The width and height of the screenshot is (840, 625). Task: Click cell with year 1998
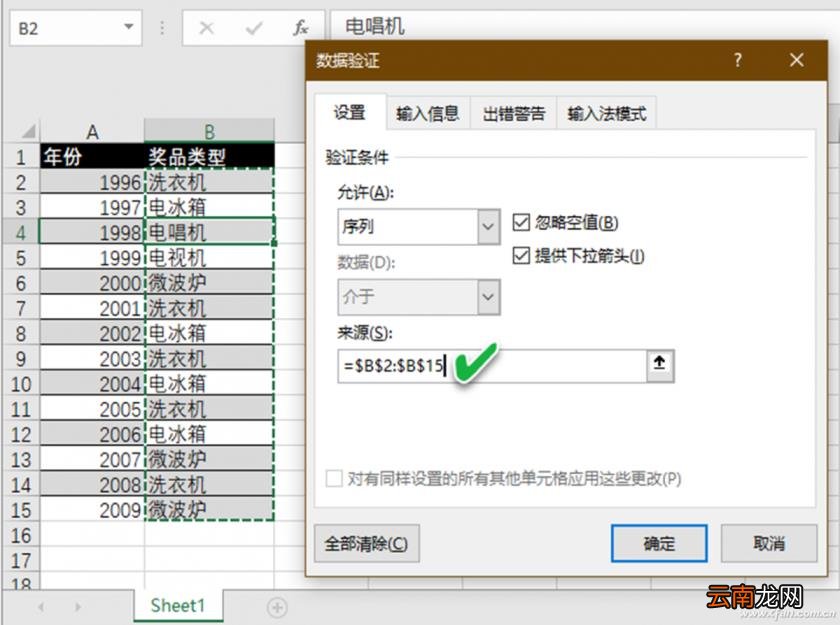pos(92,232)
